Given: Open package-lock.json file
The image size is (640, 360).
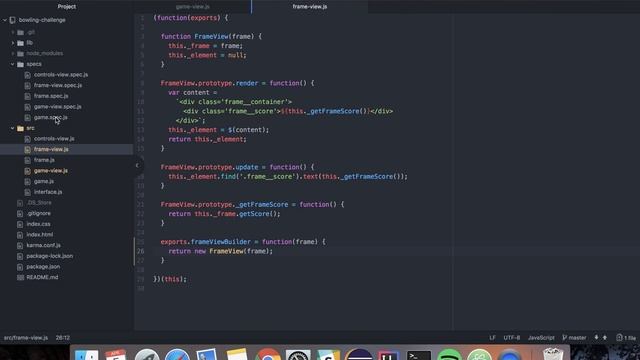Looking at the screenshot, I should 50,256.
